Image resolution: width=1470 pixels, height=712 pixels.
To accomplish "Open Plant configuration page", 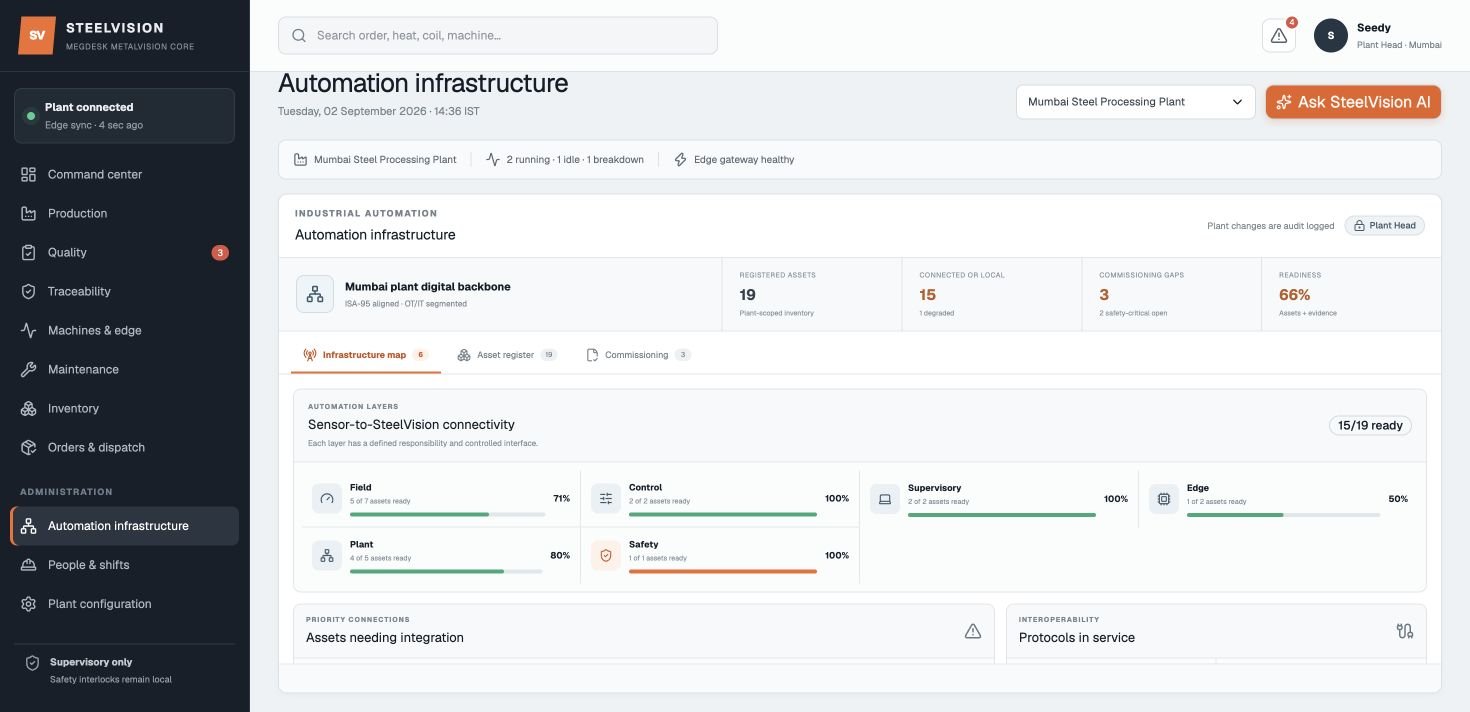I will coord(125,604).
